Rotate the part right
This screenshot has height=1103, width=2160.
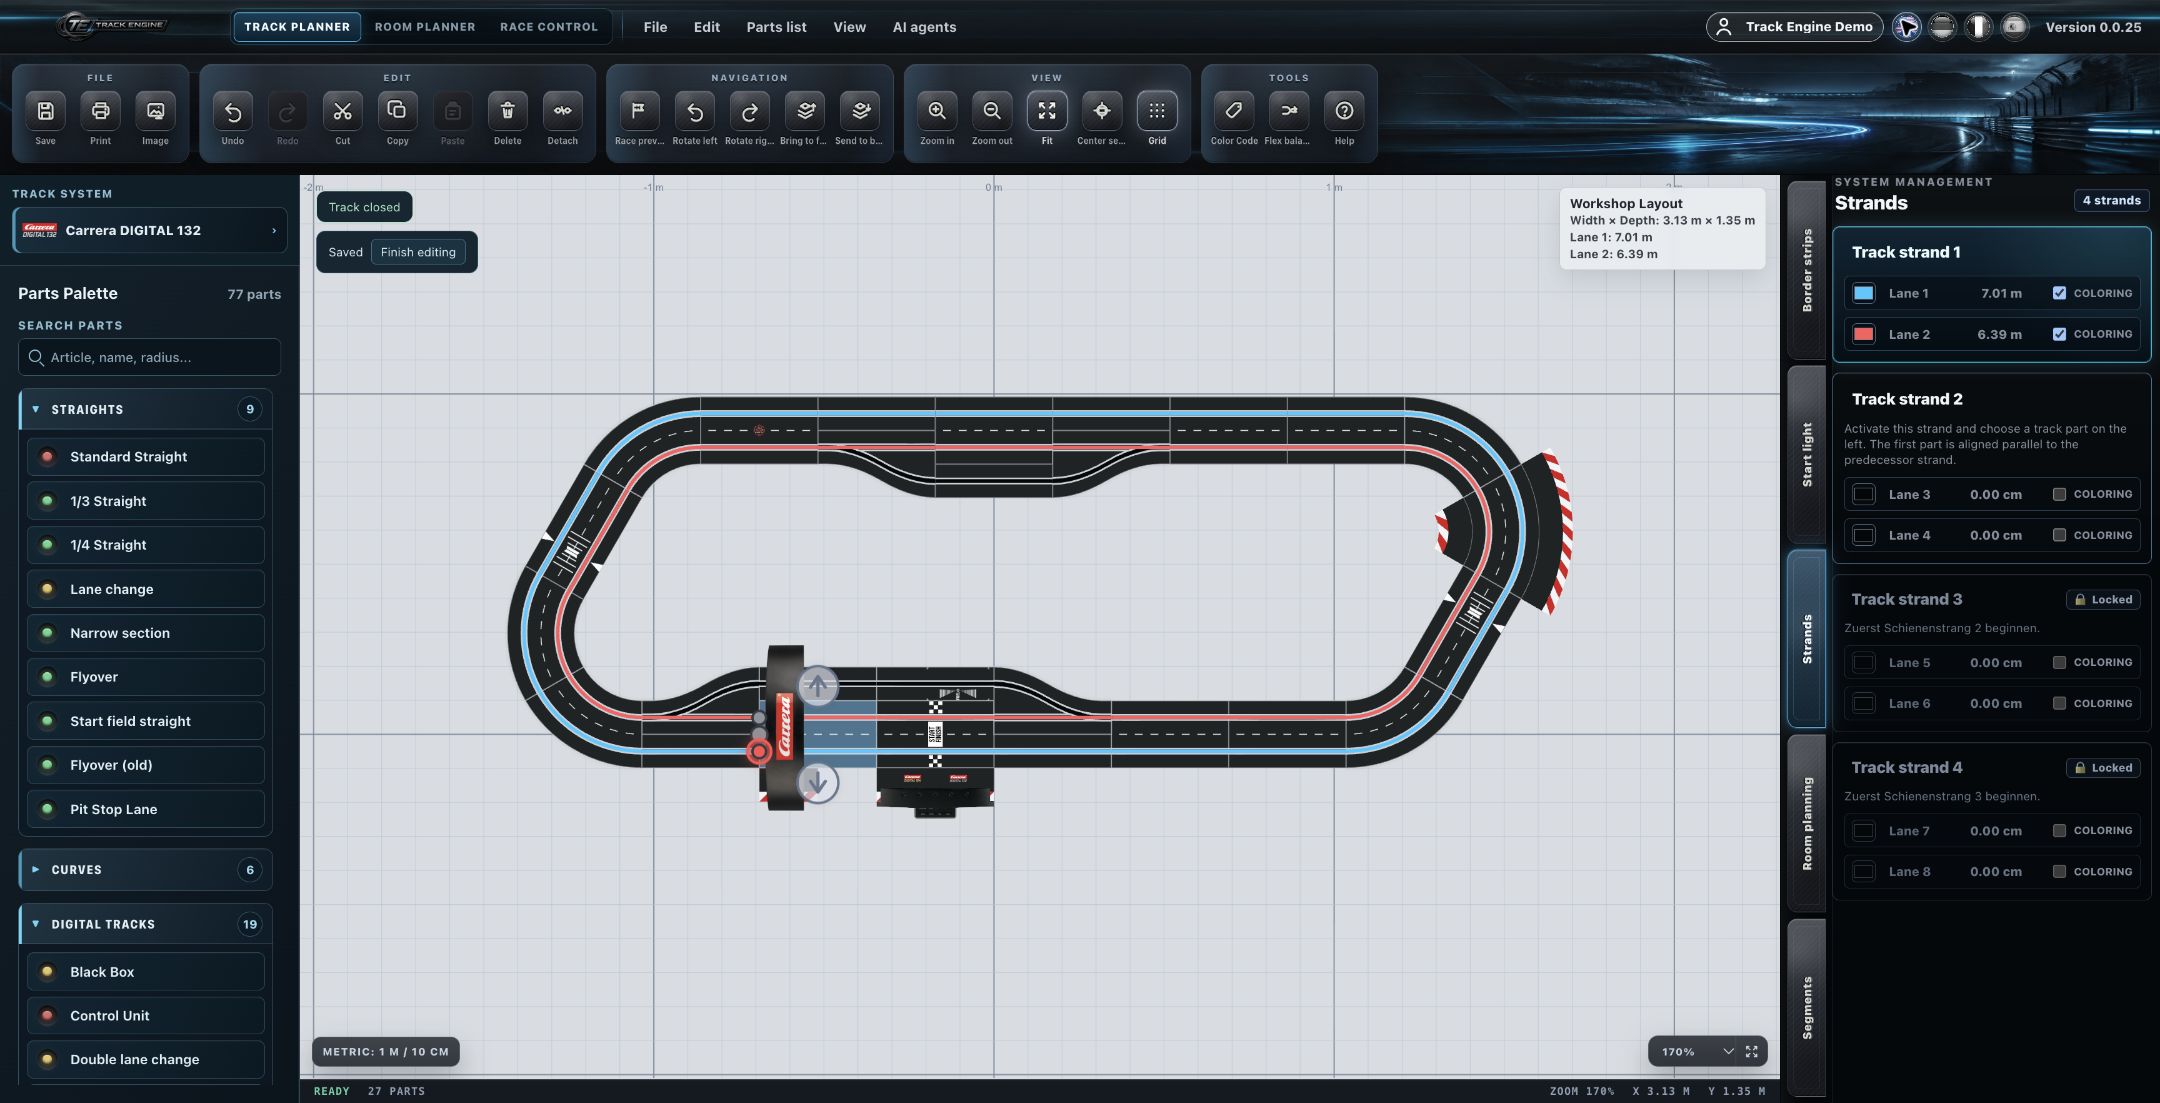coord(750,111)
